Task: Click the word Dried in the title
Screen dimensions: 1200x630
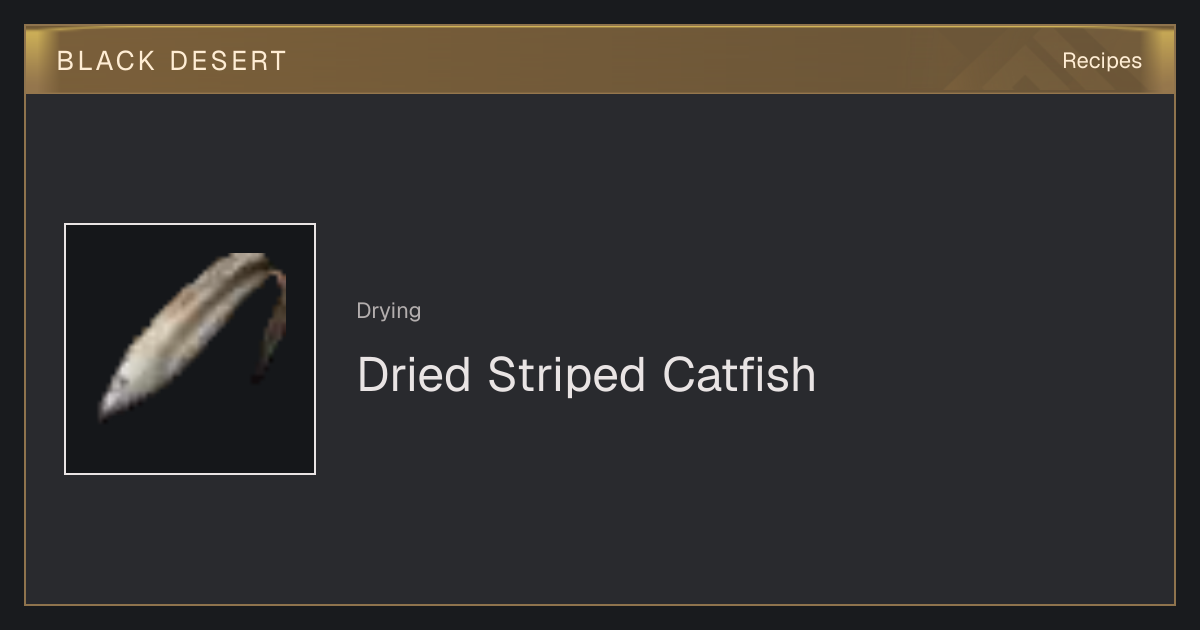Action: point(414,375)
